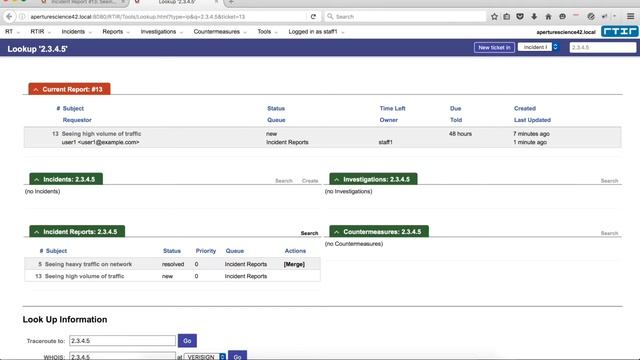The image size is (640, 360).
Task: Click the 'user1 <user1@example.com>' requestor text
Action: (x=100, y=142)
